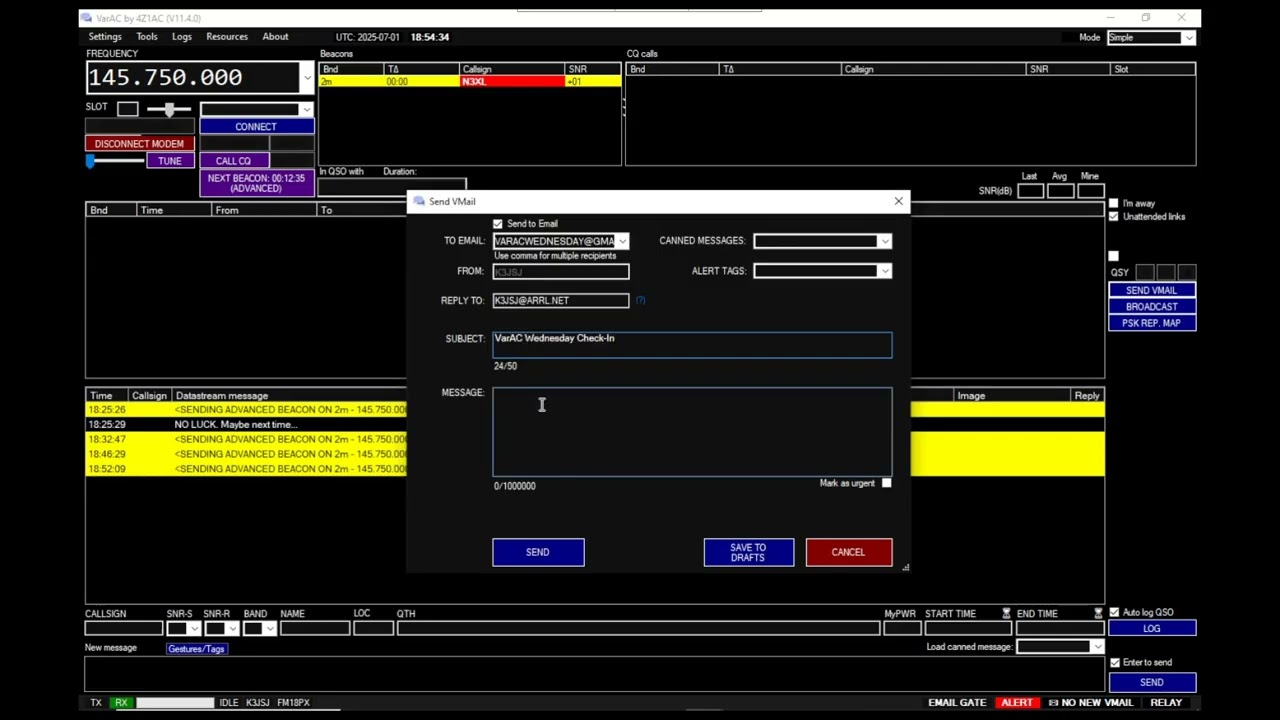Toggle the Send to Email checkbox
Screen dimensions: 1280x720
click(x=498, y=224)
